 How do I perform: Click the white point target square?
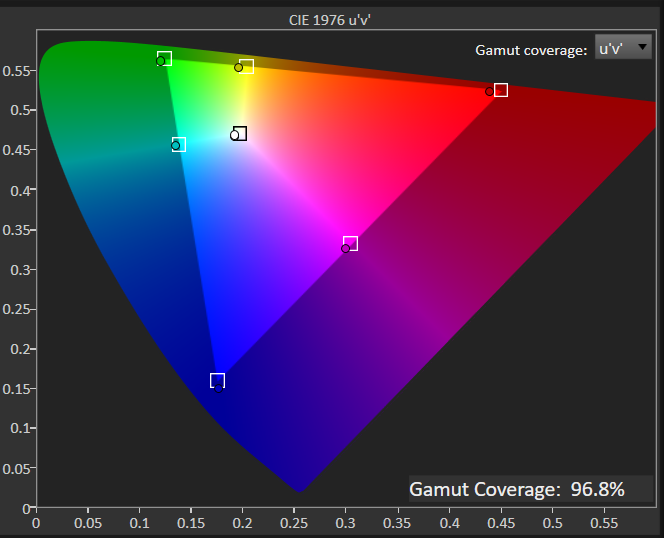[240, 133]
